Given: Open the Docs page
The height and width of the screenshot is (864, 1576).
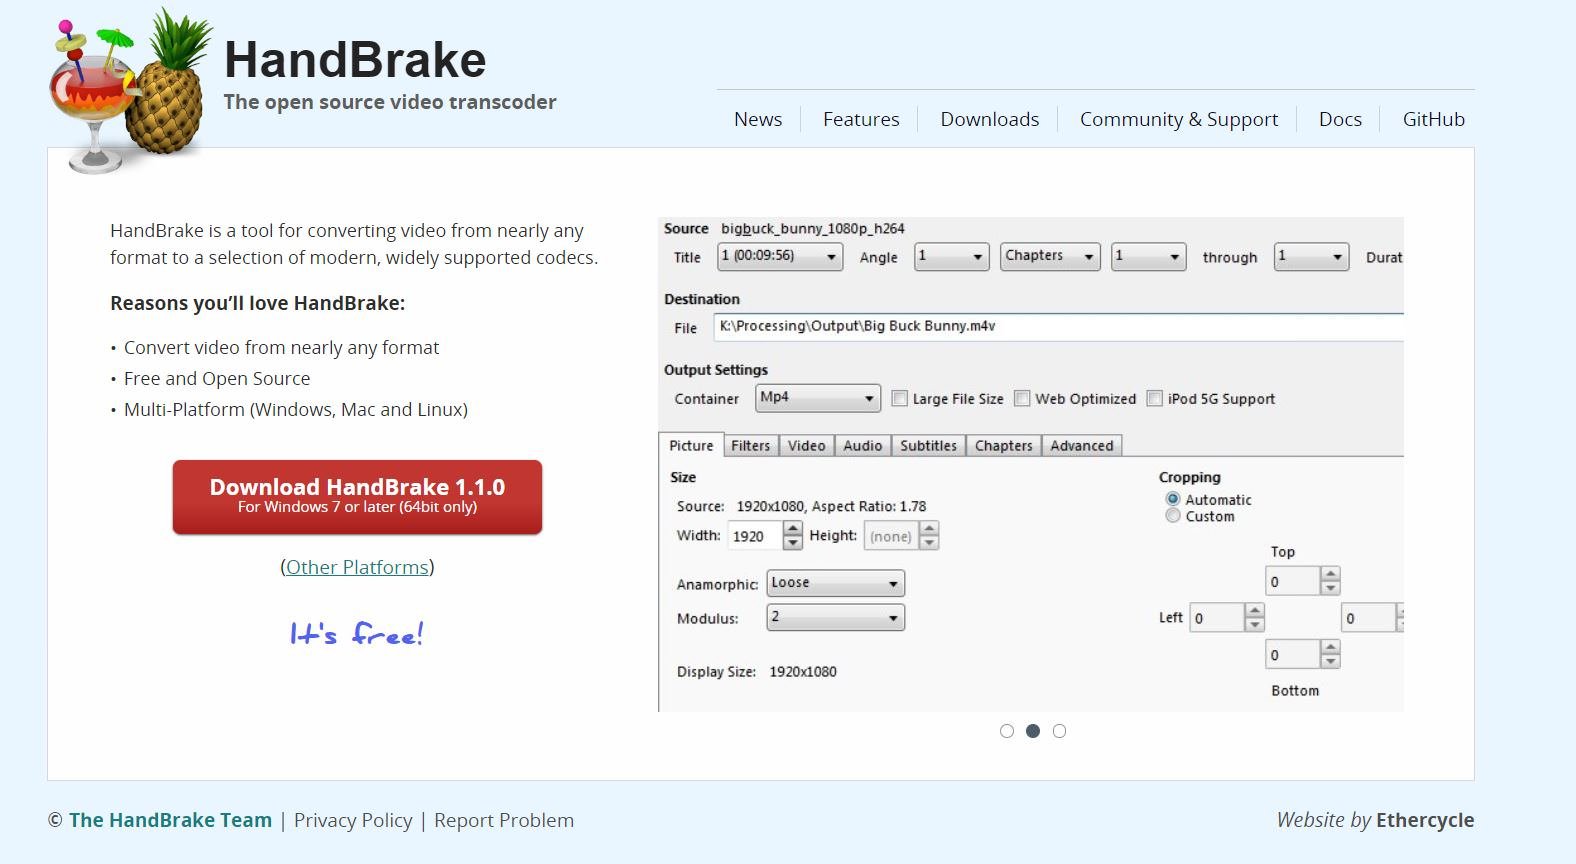Looking at the screenshot, I should 1340,119.
